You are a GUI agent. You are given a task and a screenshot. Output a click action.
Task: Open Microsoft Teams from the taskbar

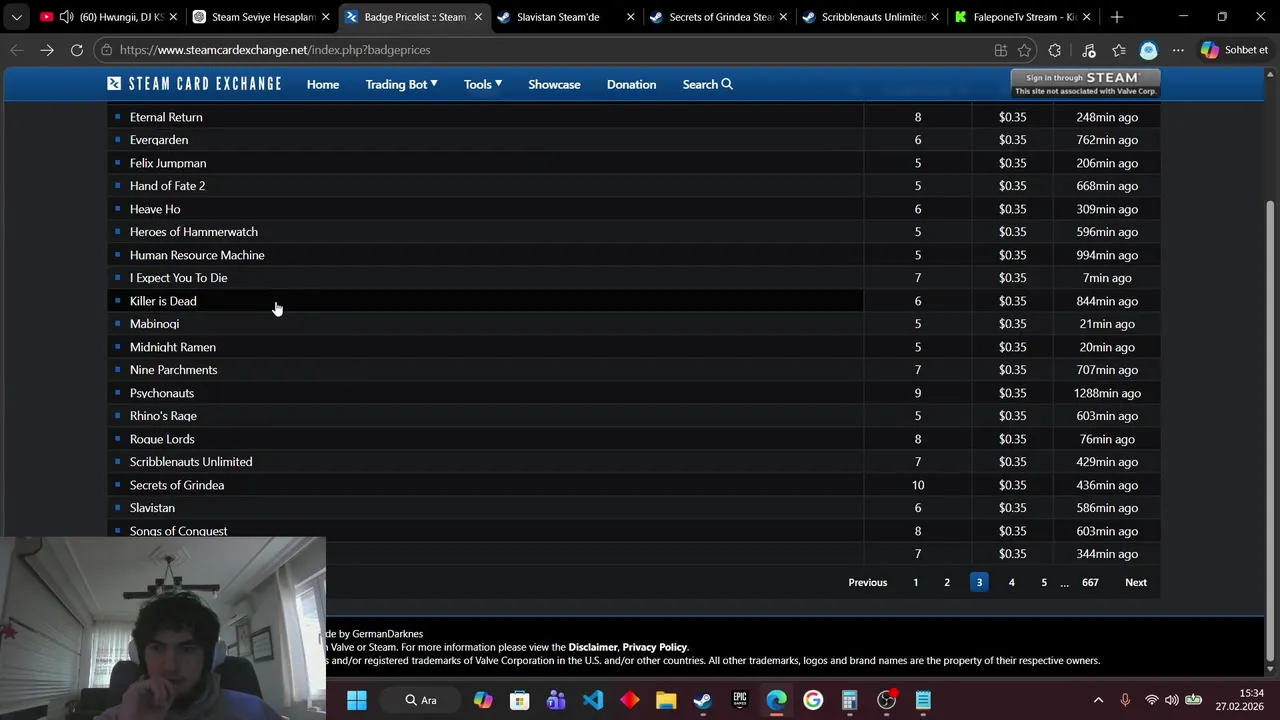coord(556,700)
